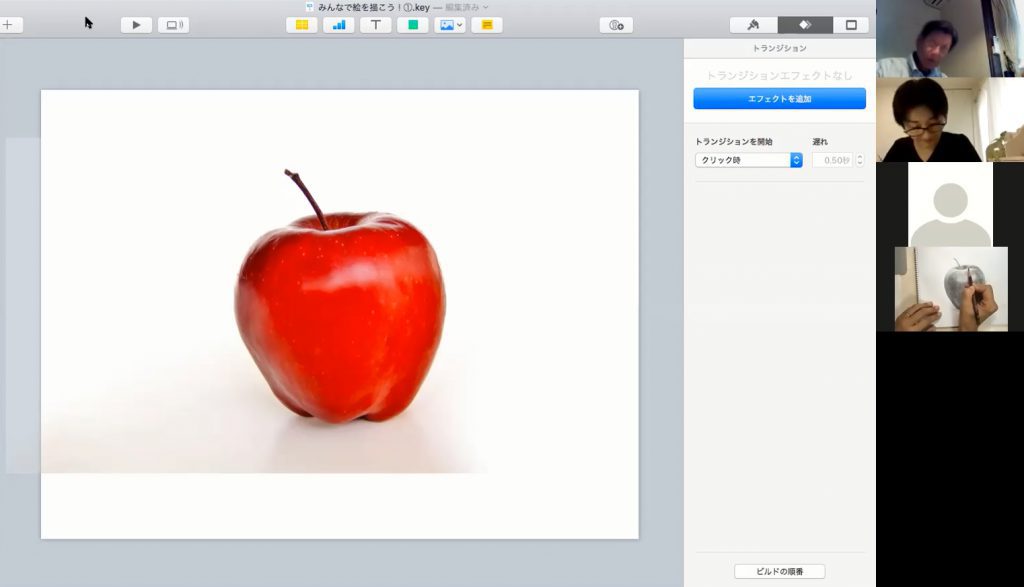Click the collaborate icon
Screen dimensions: 1024x587
tap(616, 25)
